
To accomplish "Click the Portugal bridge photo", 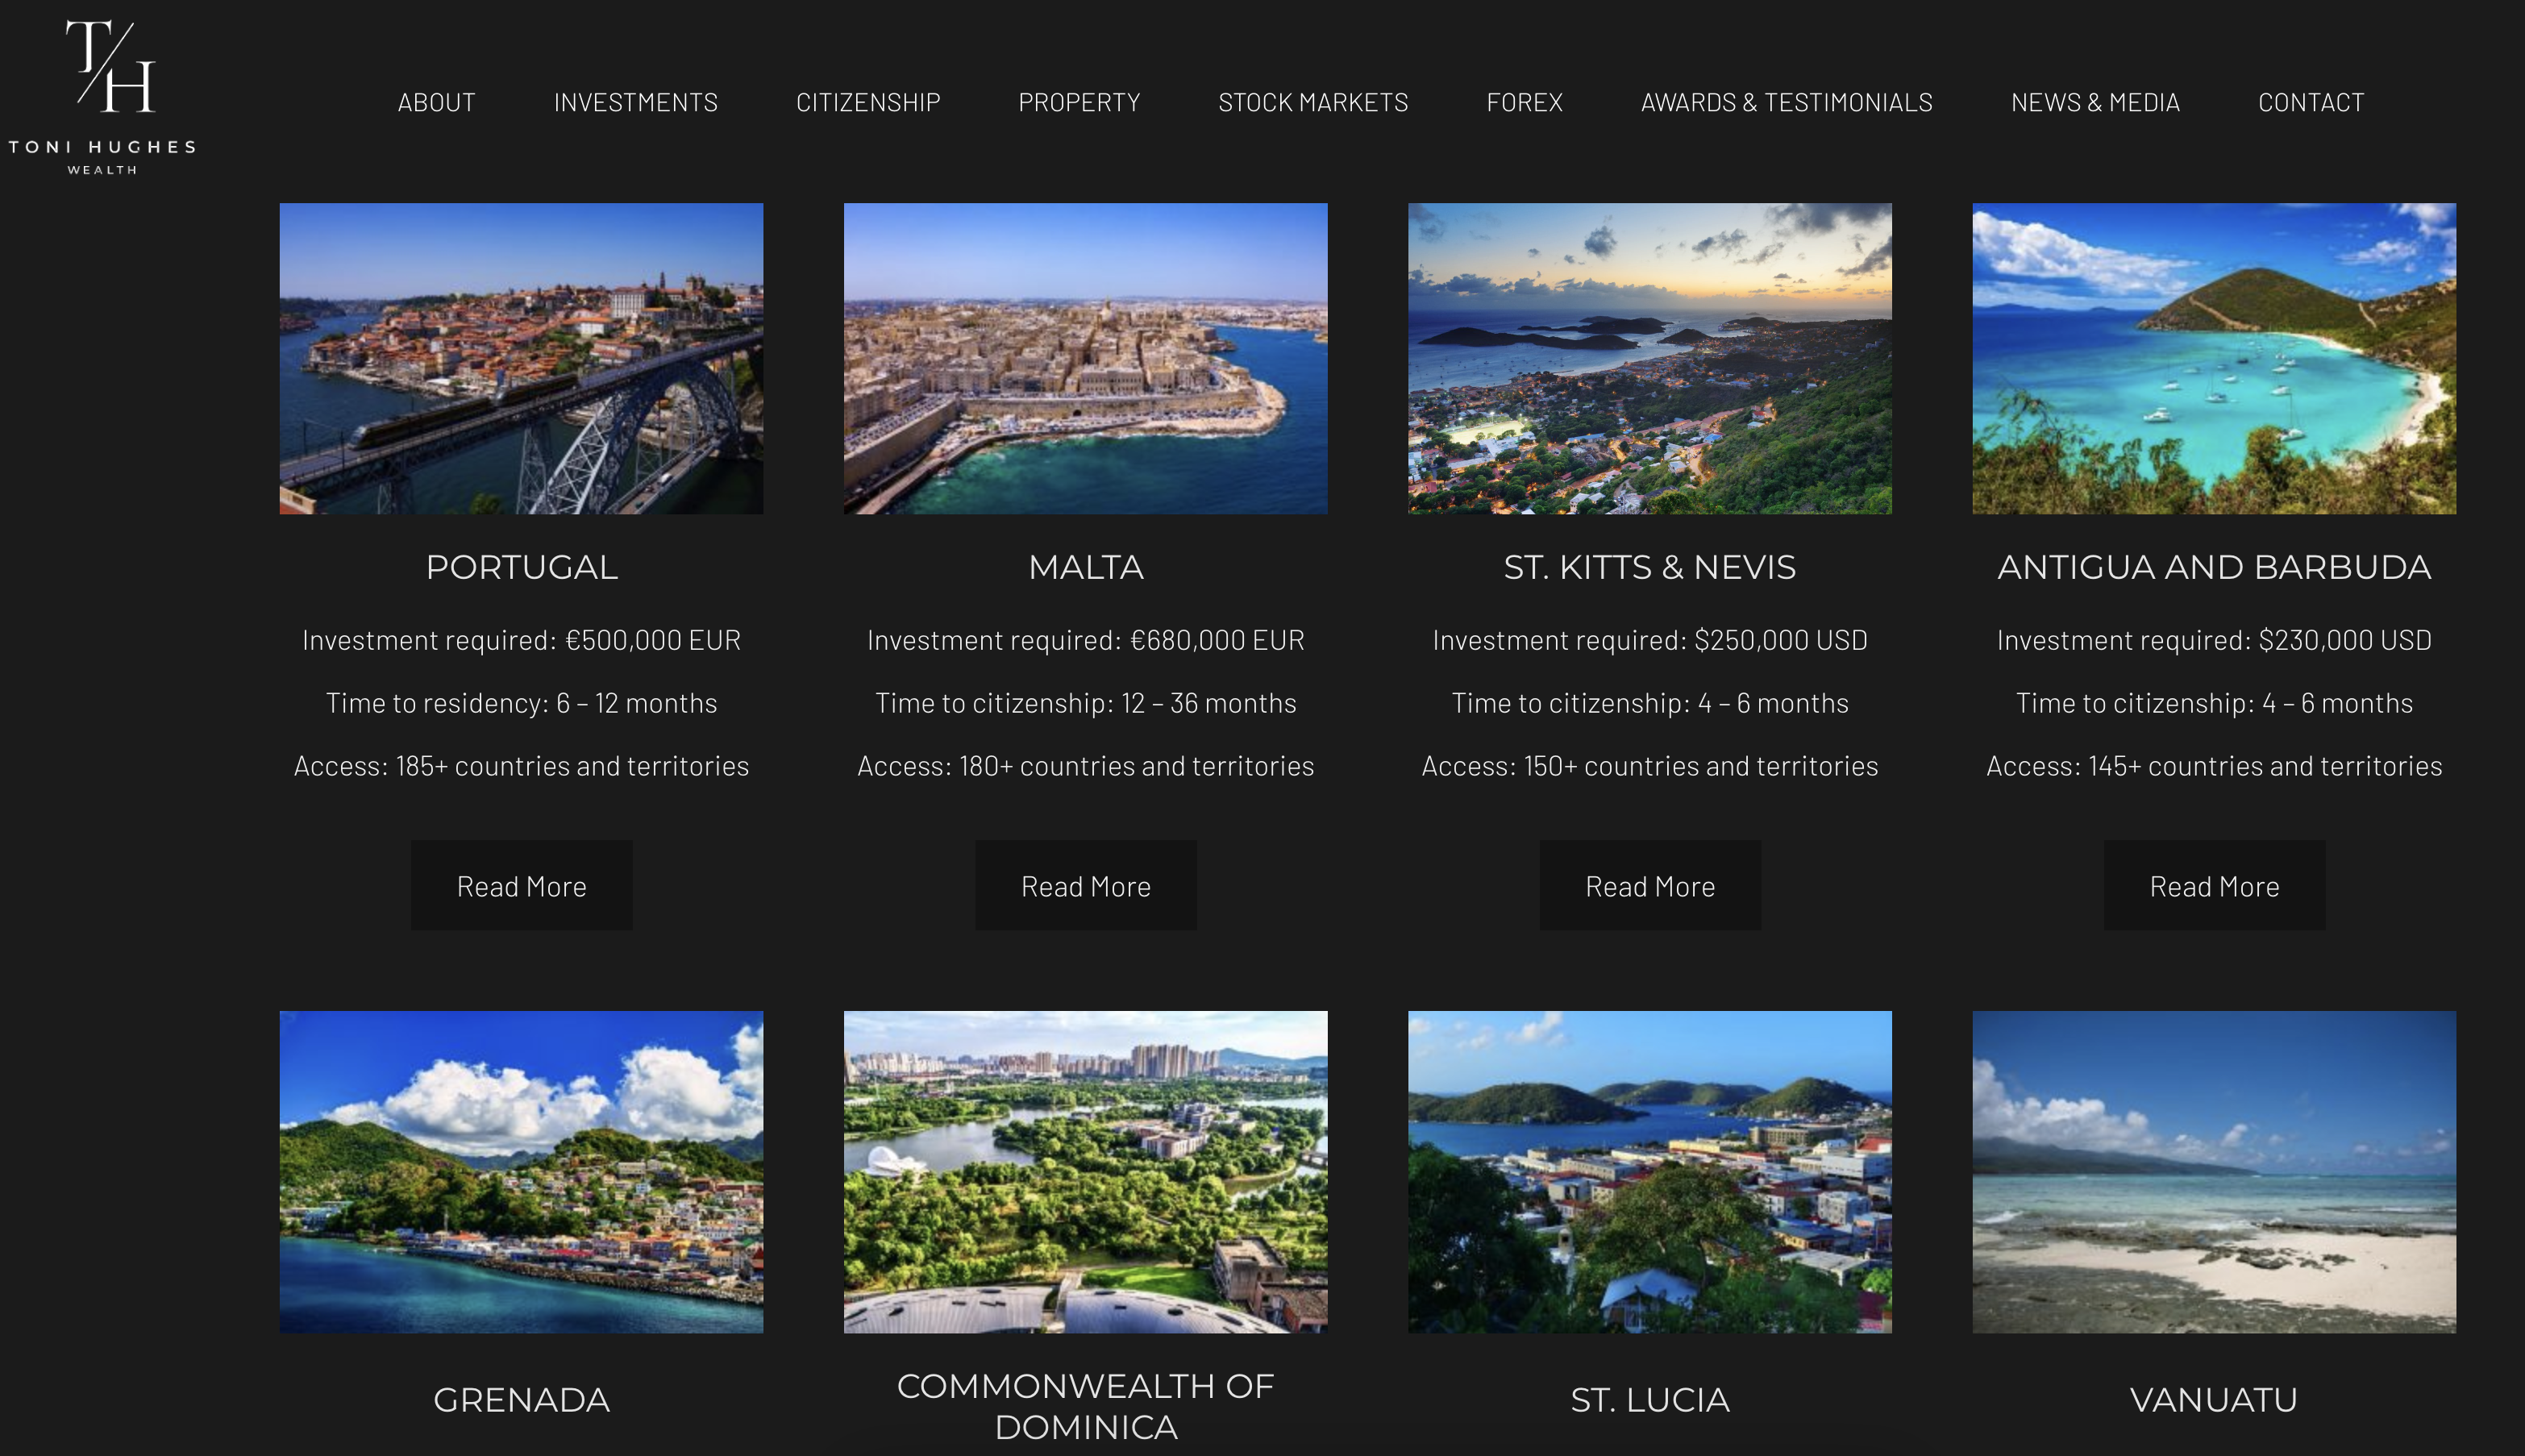I will coord(521,359).
